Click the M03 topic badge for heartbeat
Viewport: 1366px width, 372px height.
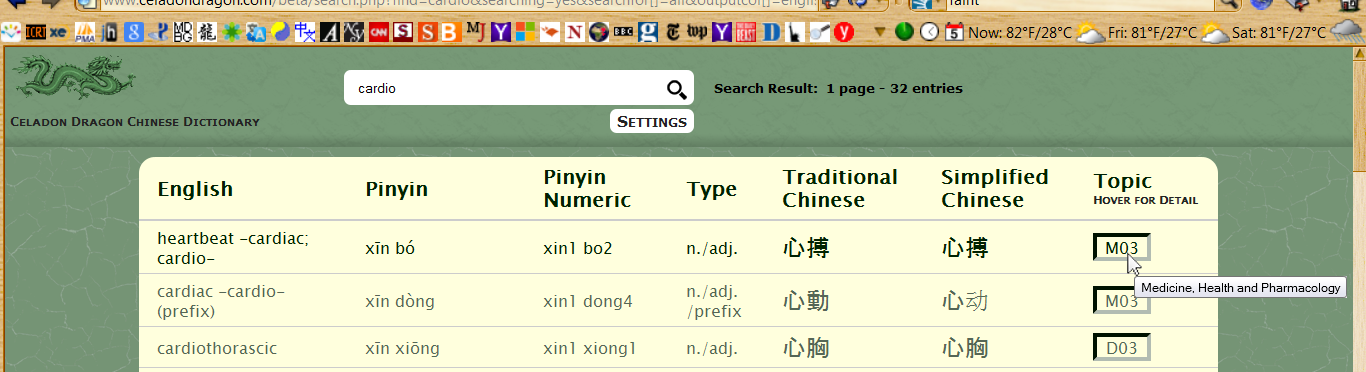[x=1121, y=248]
